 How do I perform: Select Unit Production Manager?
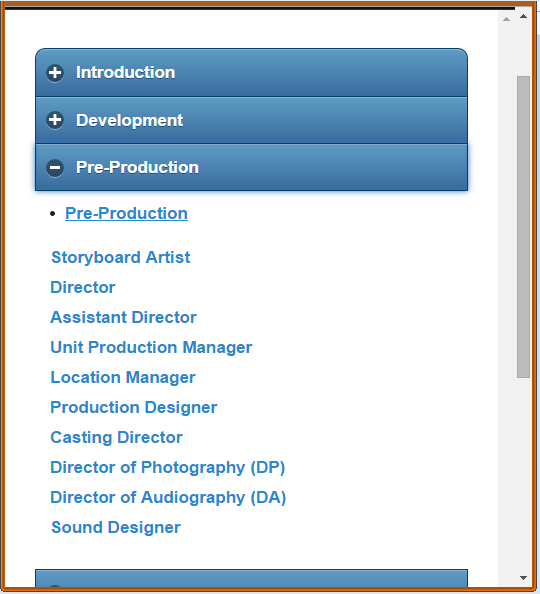tap(151, 347)
